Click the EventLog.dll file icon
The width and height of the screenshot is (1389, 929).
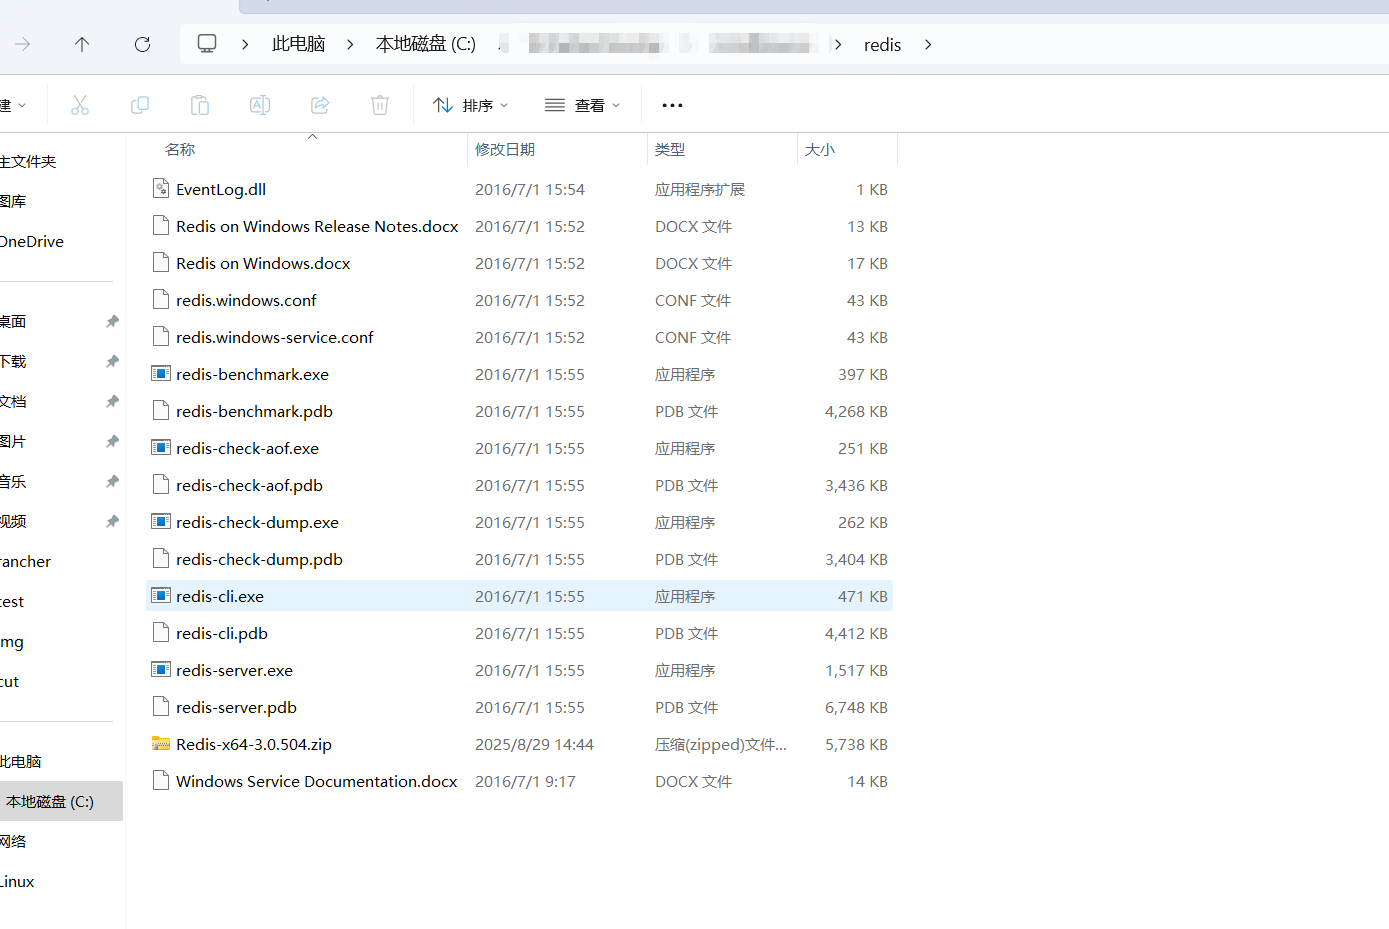click(x=160, y=189)
